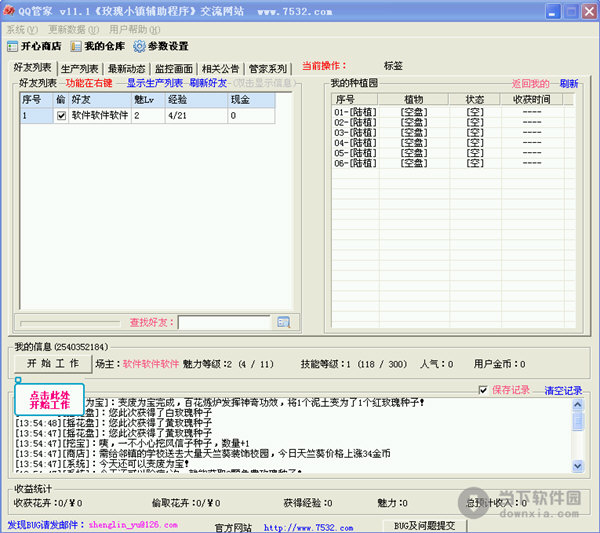
Task: Toggle the steal checkbox for 软件软件软件
Action: (x=61, y=116)
